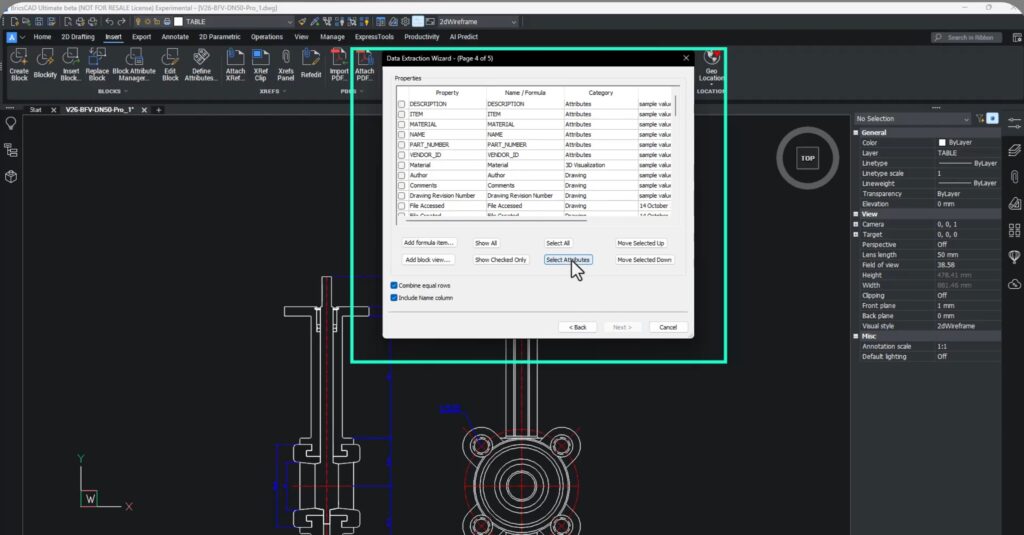This screenshot has height=535, width=1024.
Task: Click the Show Checked Only button
Action: tap(500, 260)
